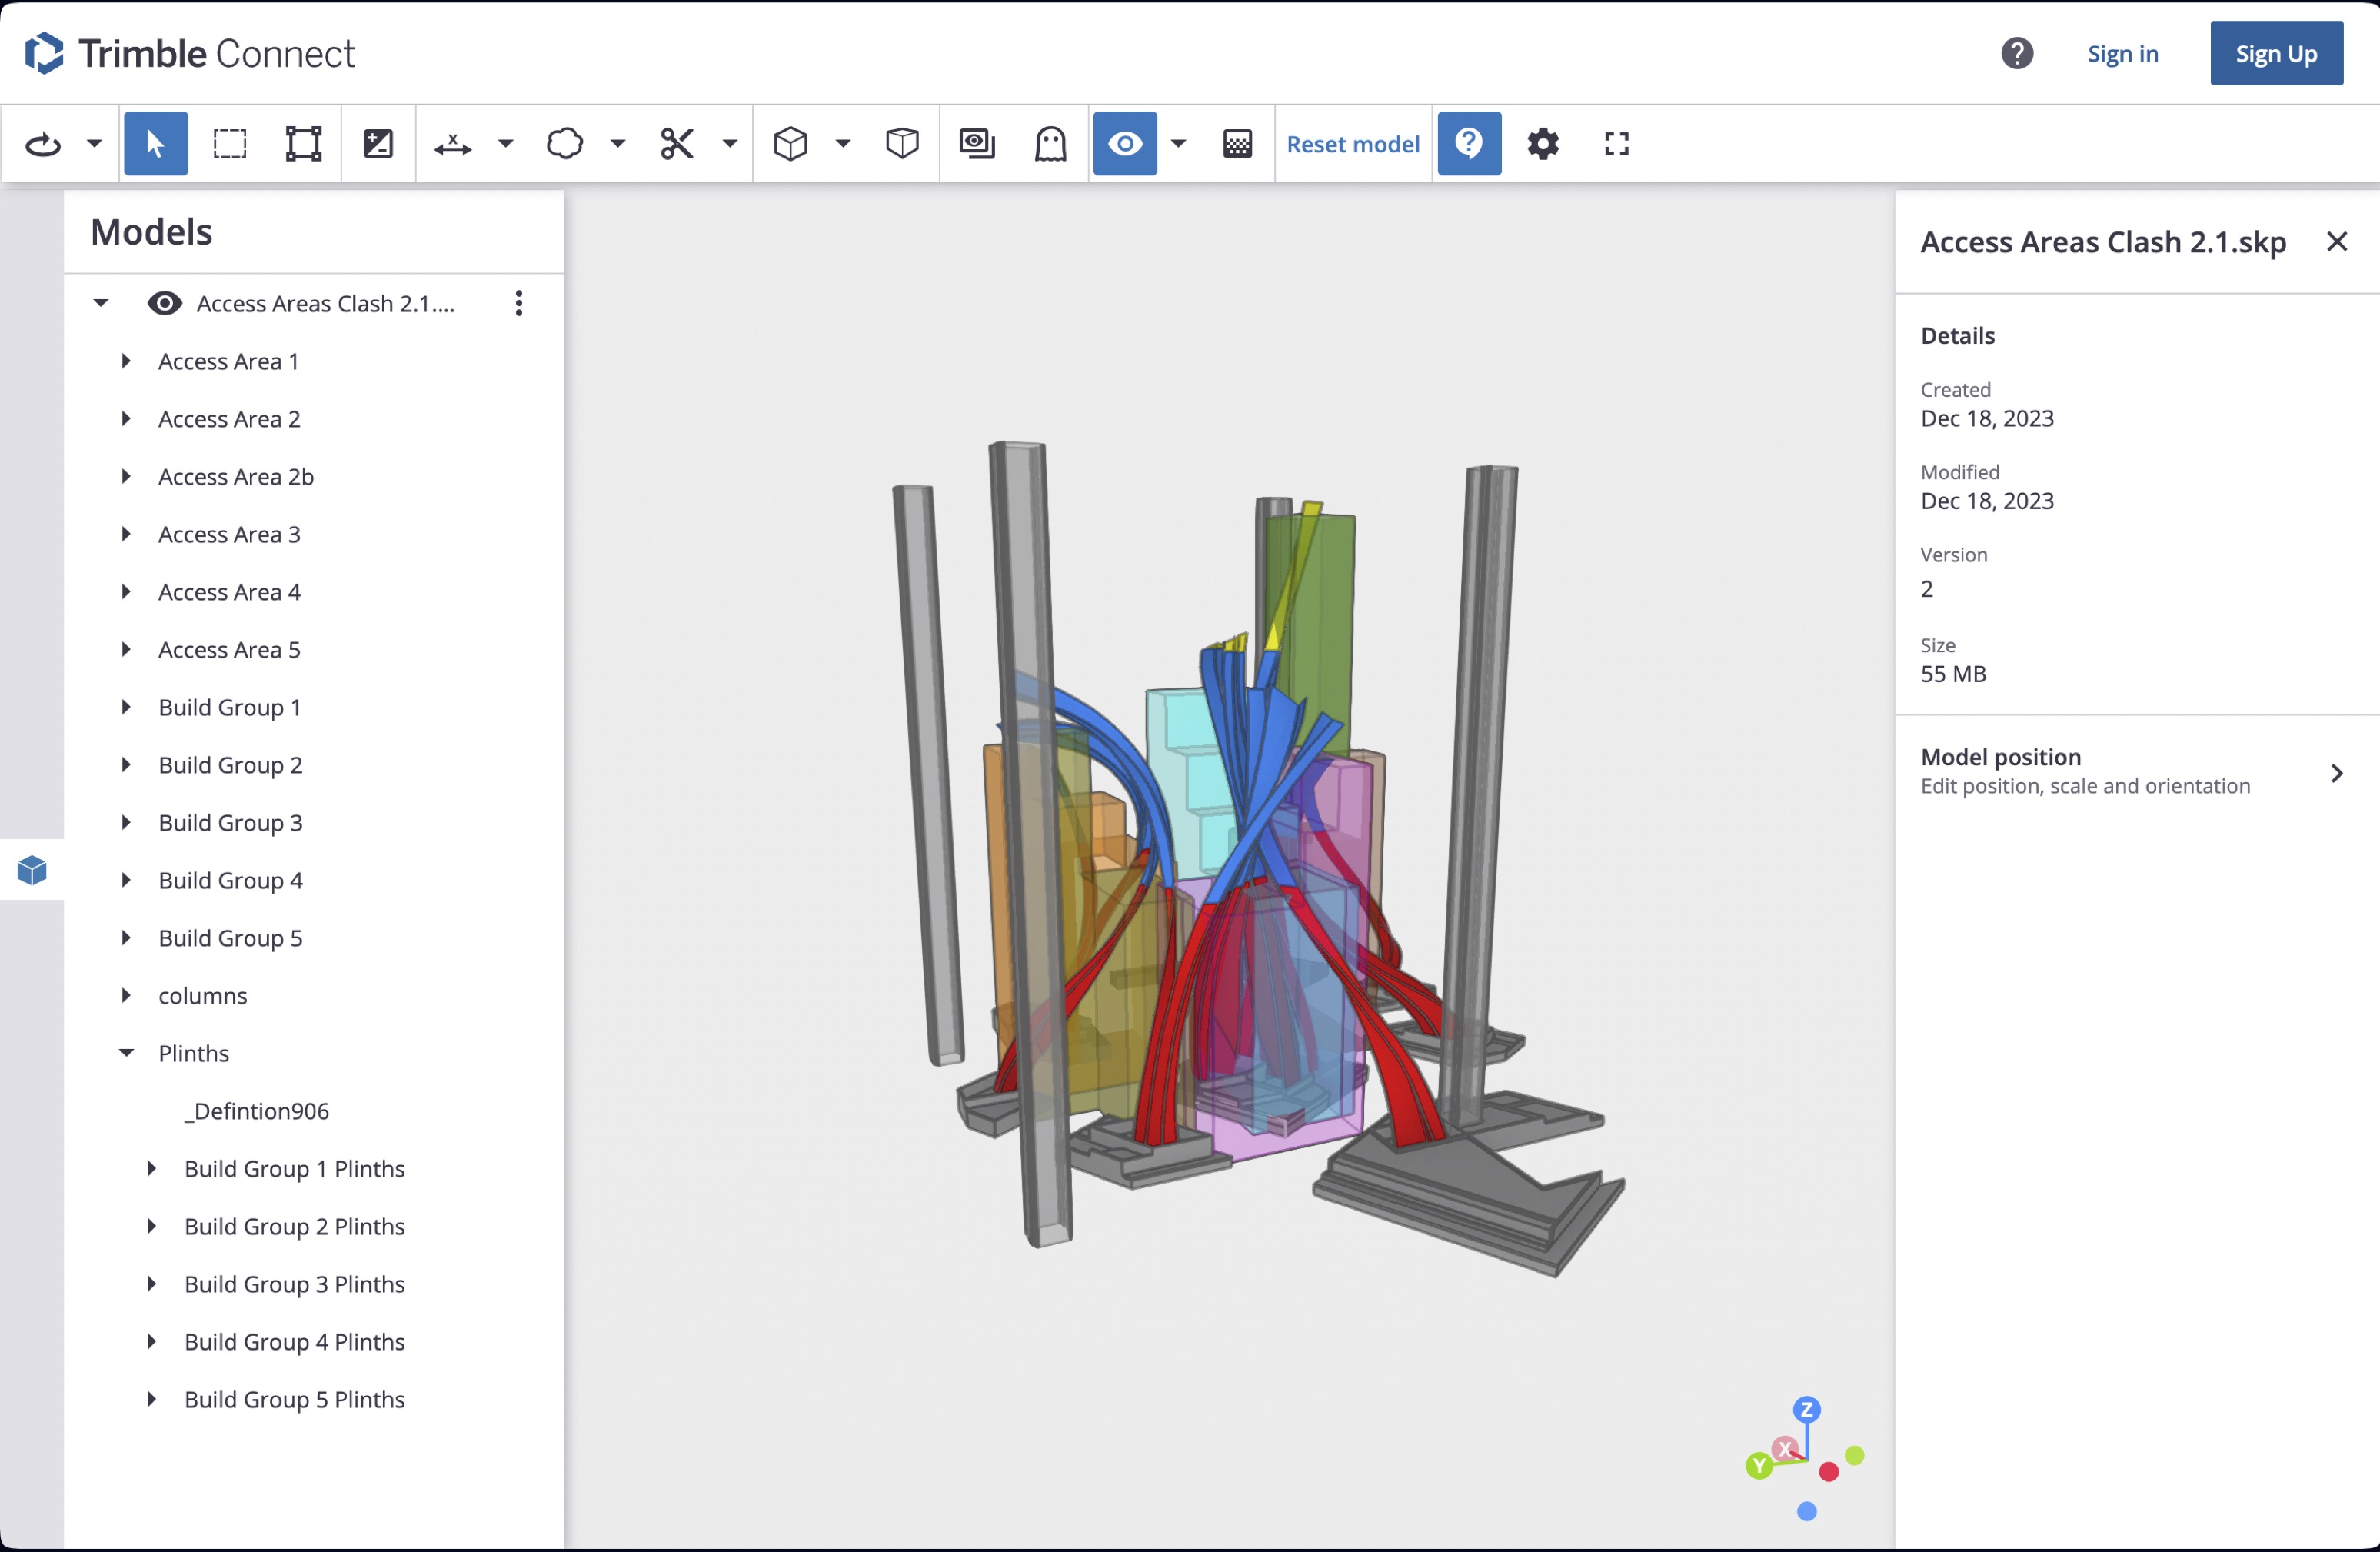Screen dimensions: 2380x1552
Task: Expand the Access Area 1 tree item
Action: pyautogui.click(x=126, y=361)
